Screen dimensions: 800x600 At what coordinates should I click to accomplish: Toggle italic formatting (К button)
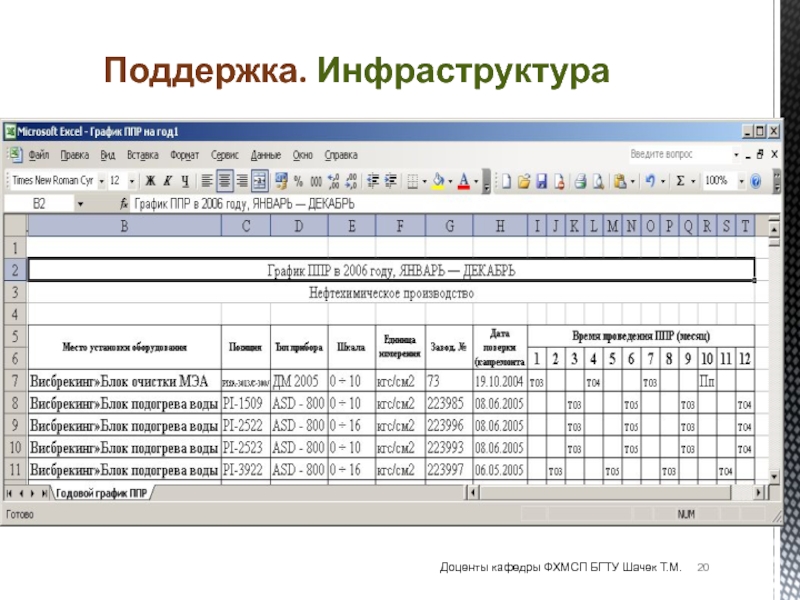(x=167, y=181)
